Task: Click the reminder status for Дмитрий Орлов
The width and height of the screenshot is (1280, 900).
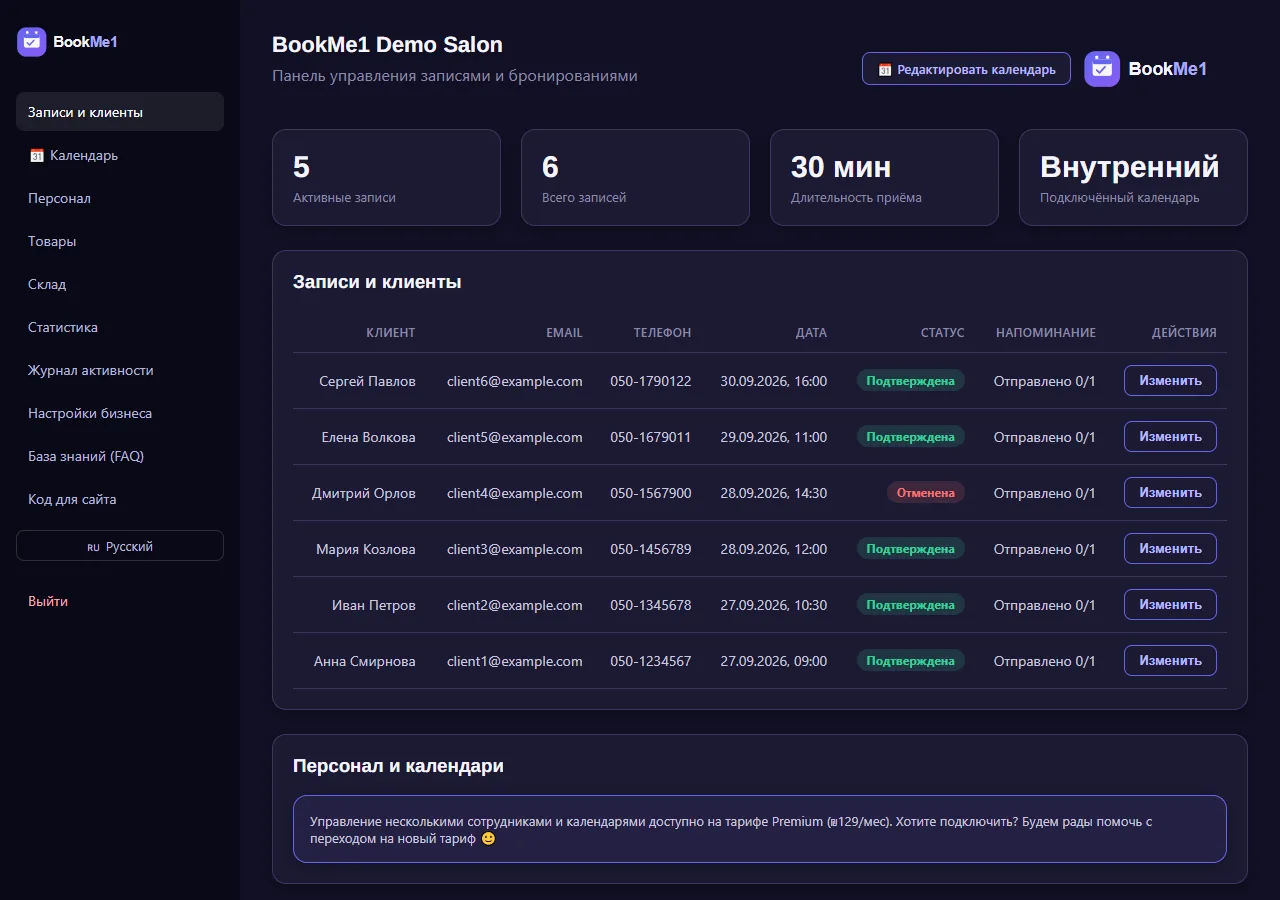Action: [1045, 493]
